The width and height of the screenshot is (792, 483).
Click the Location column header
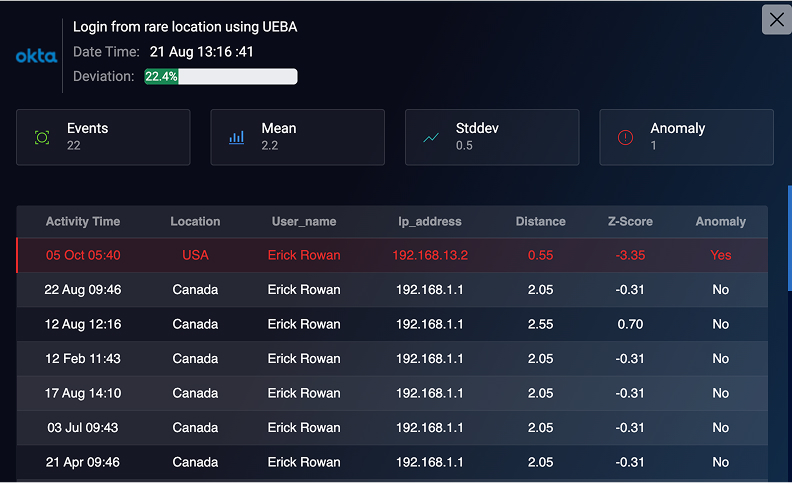point(195,221)
